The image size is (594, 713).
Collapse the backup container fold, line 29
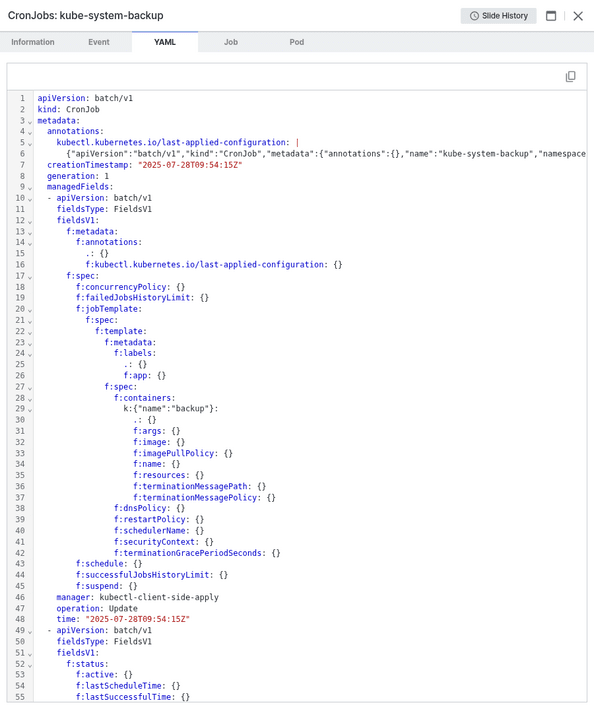(x=30, y=410)
